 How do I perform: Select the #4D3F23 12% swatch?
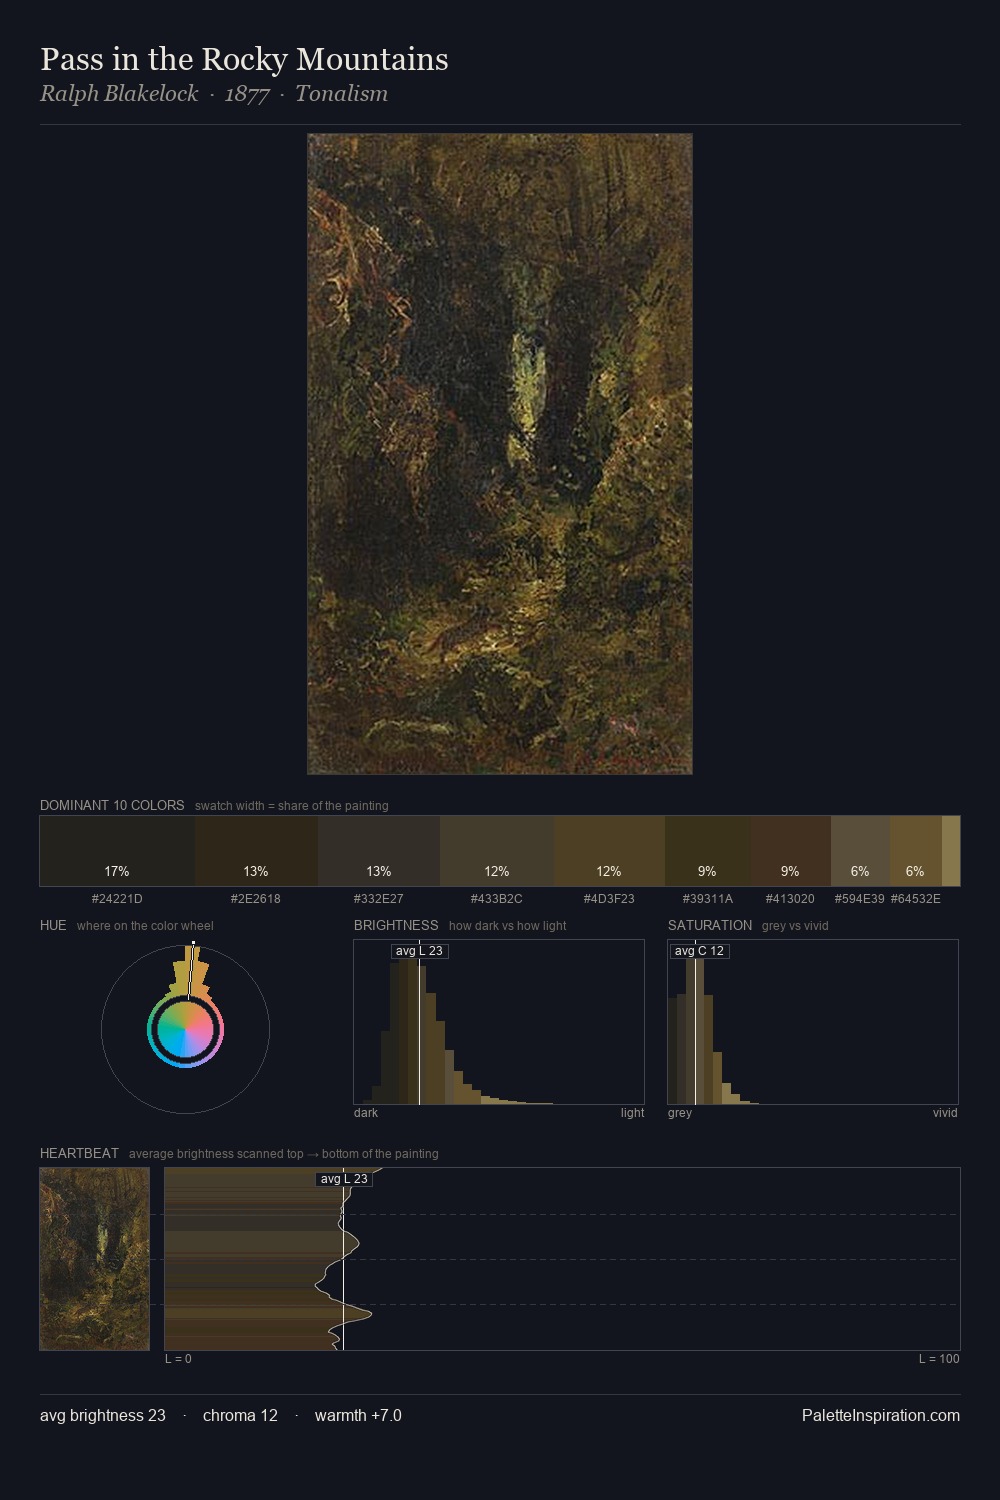(x=609, y=851)
